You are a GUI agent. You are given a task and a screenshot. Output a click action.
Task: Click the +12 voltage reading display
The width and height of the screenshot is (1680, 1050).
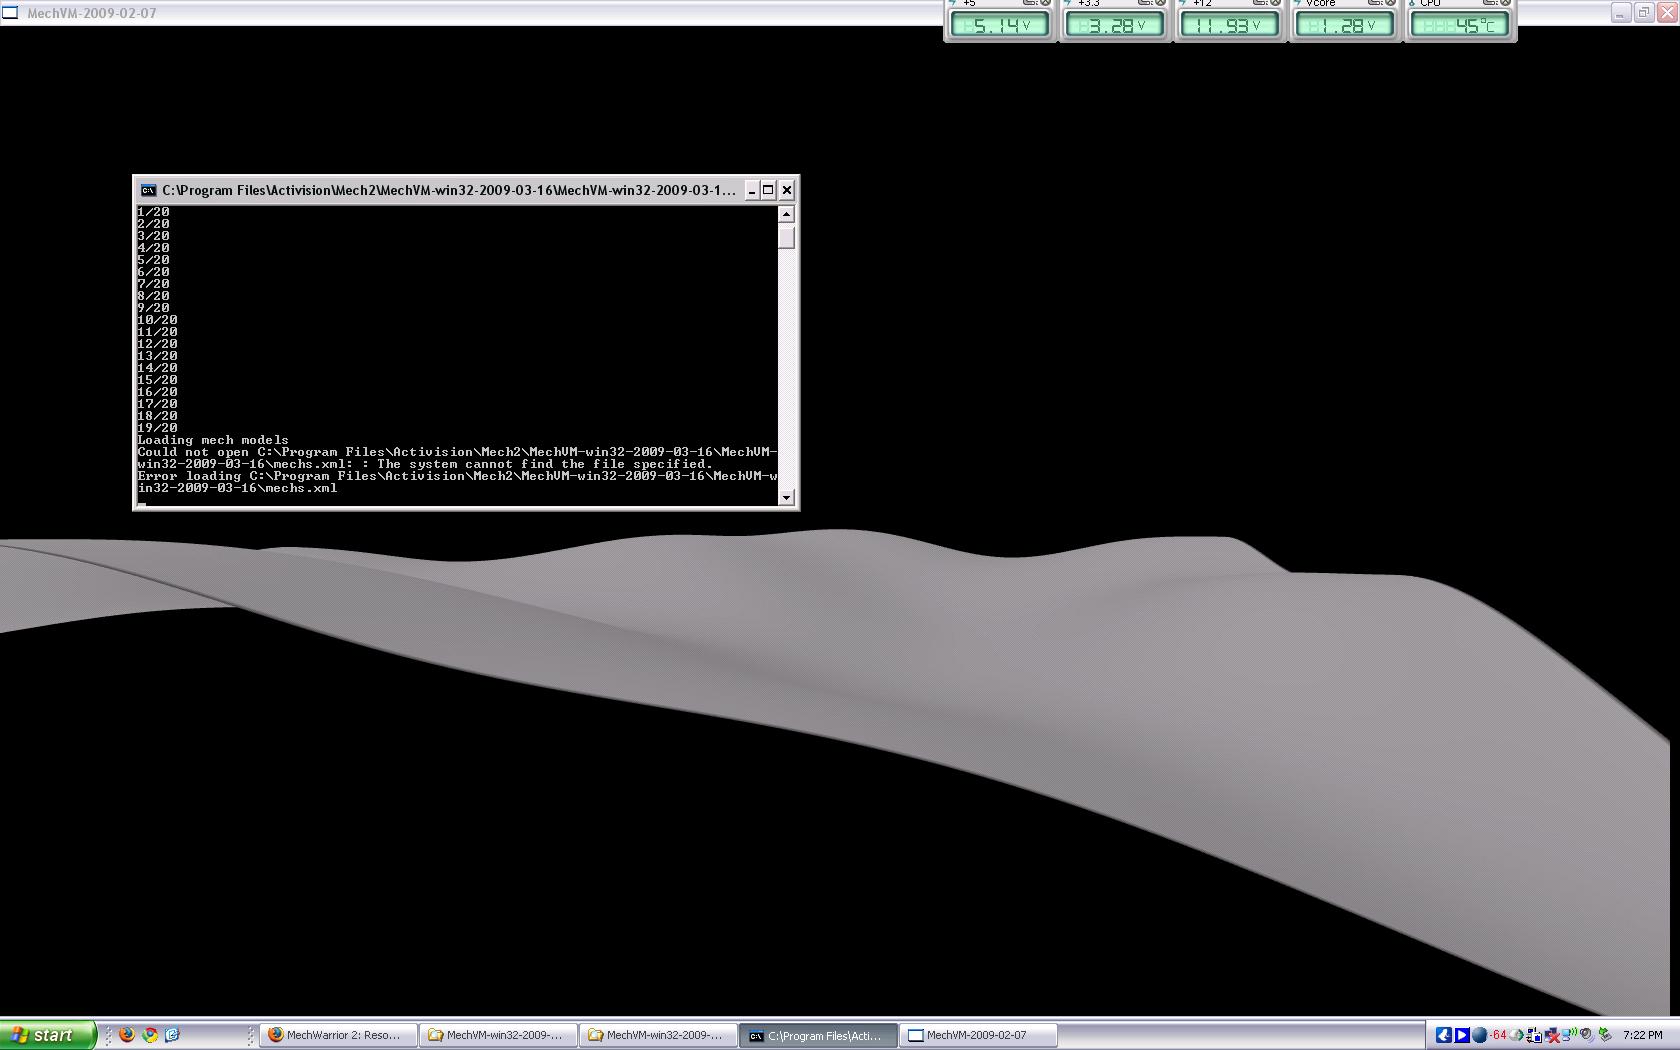click(x=1229, y=25)
